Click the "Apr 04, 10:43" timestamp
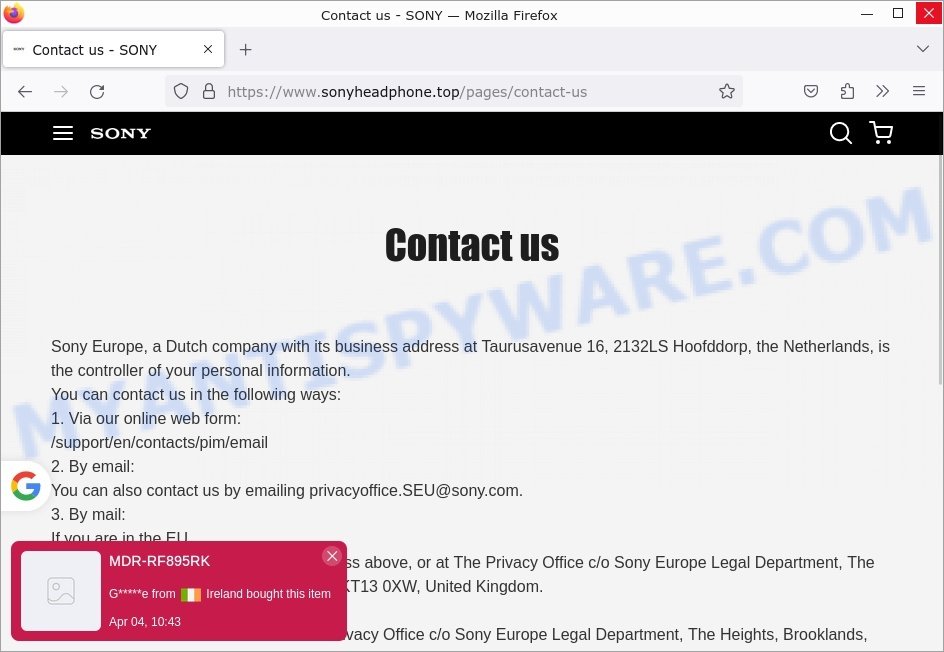The image size is (944, 652). [145, 622]
